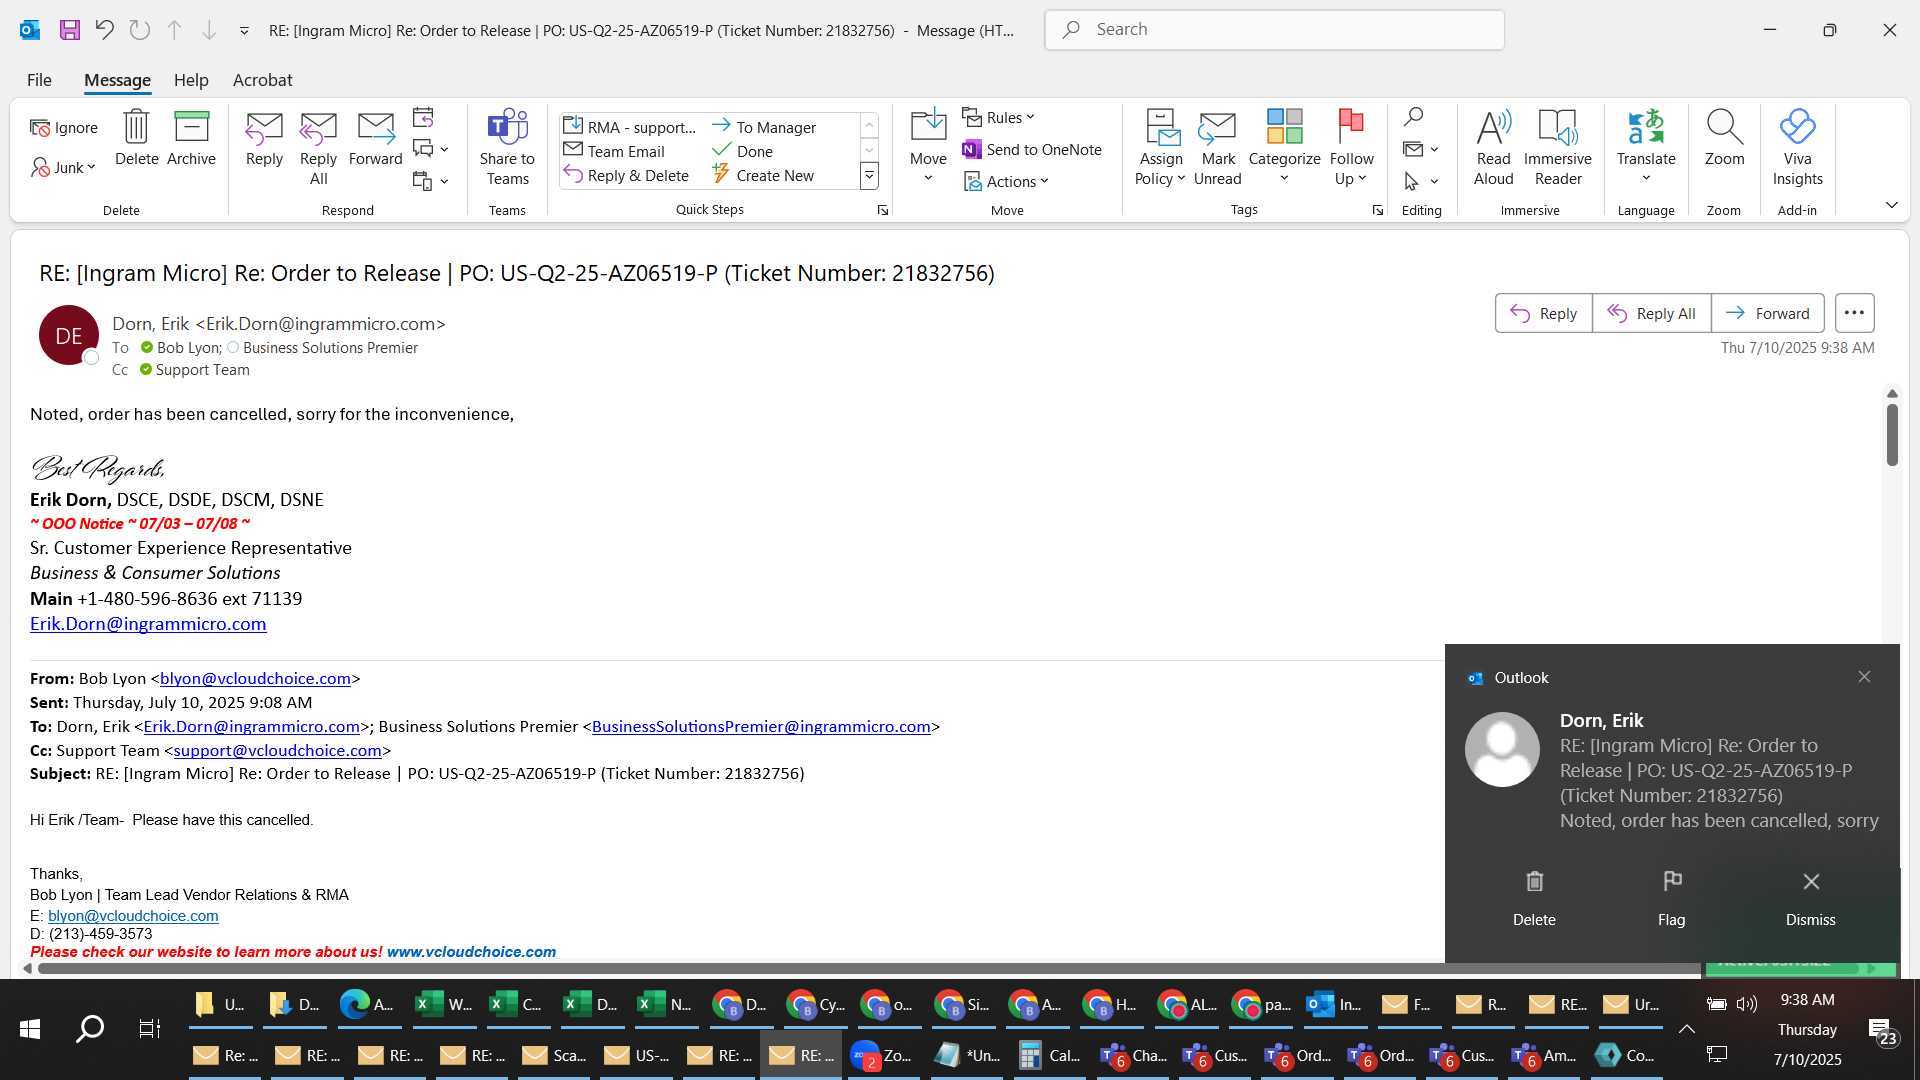Collapse the ribbon with chevron
The height and width of the screenshot is (1080, 1920).
click(1891, 205)
